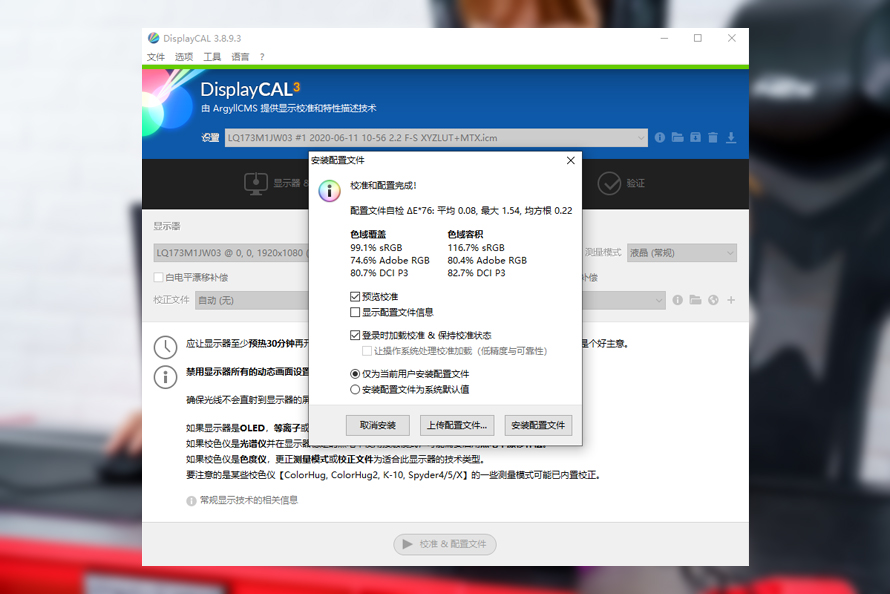890x594 pixels.
Task: Click the correction info icon
Action: point(678,300)
